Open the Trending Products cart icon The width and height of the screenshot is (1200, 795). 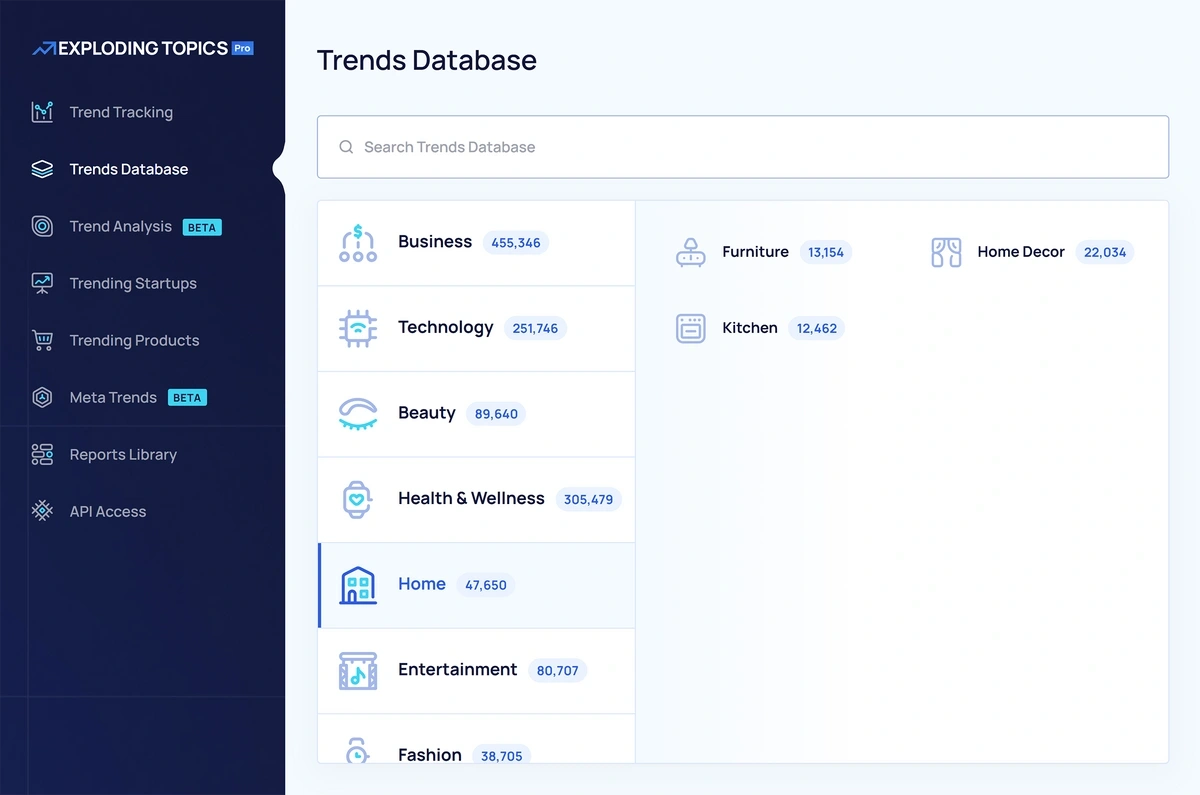42,340
